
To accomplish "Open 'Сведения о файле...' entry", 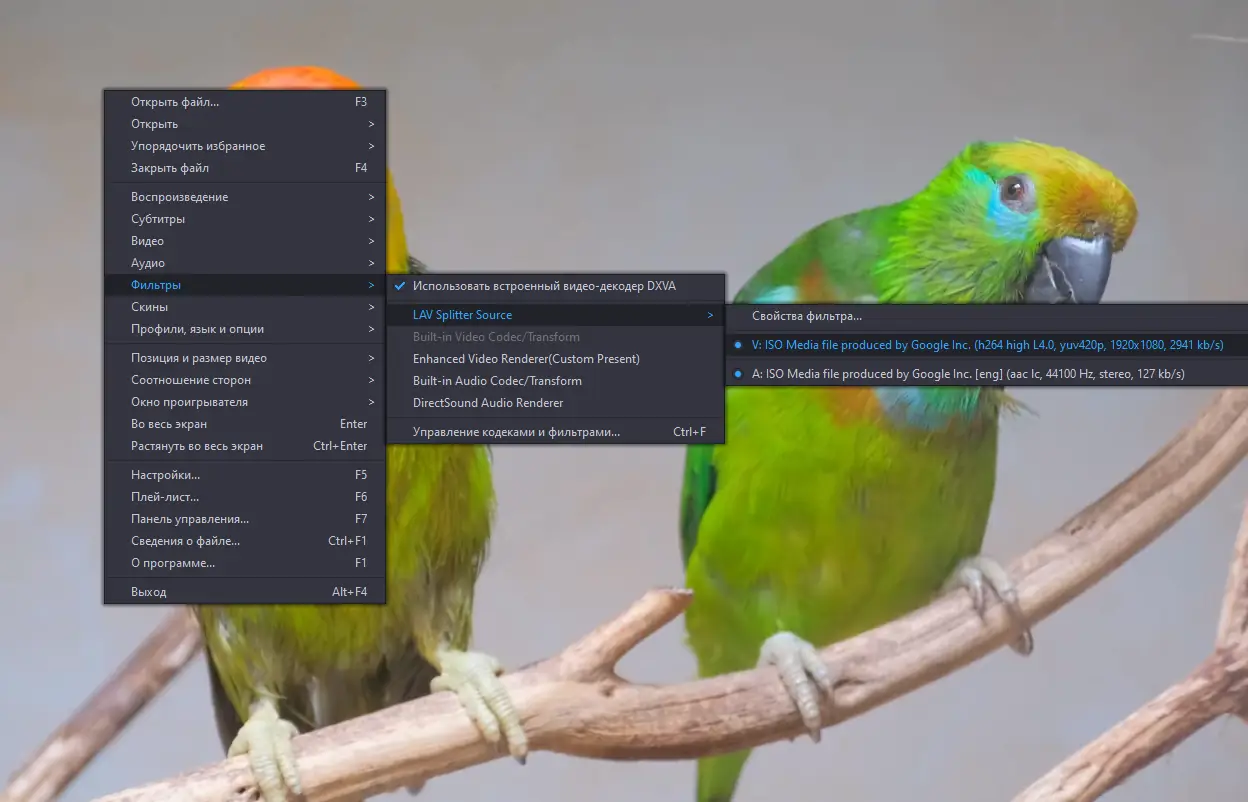I will [245, 541].
